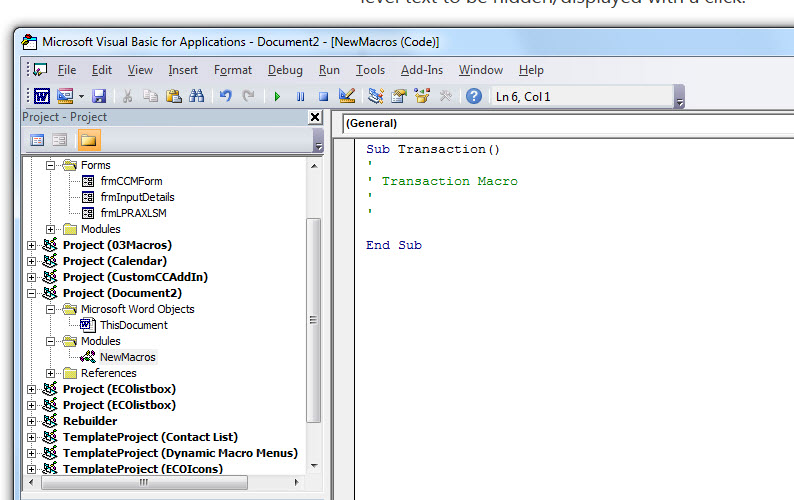
Task: Expand TemplateProject (Contact List)
Action: pos(31,437)
